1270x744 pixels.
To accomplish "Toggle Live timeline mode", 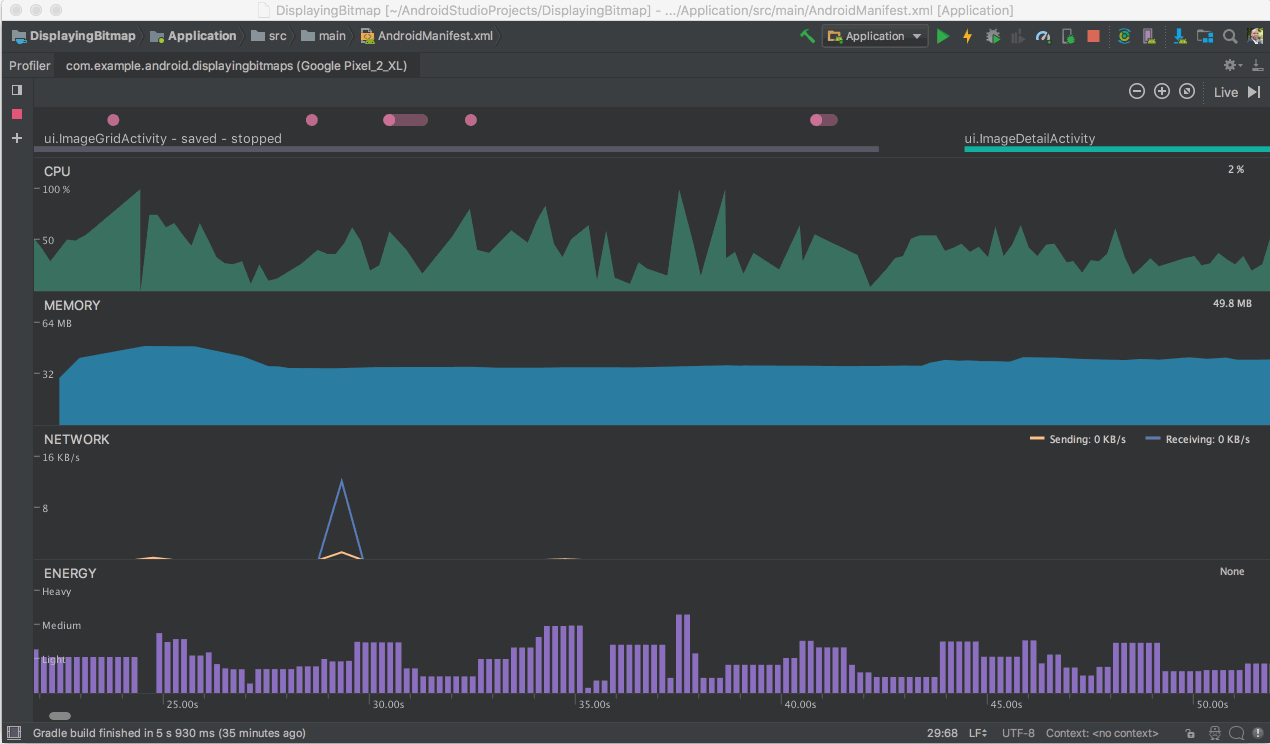I will (1225, 92).
